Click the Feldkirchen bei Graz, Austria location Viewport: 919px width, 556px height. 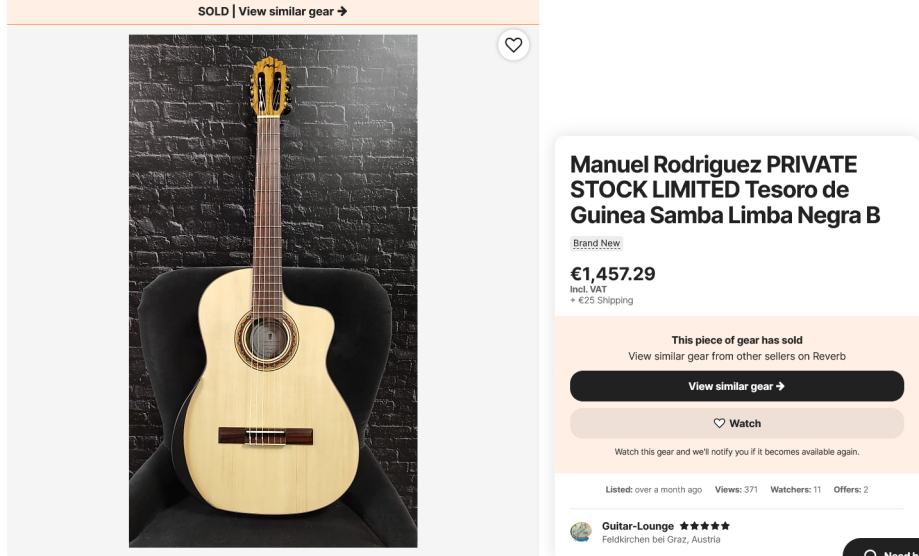(x=660, y=540)
